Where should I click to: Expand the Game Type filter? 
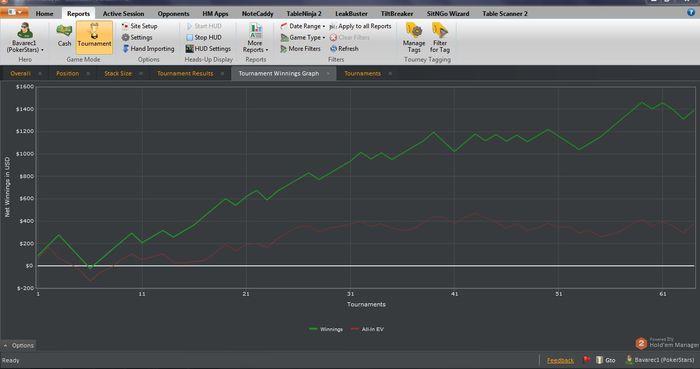coord(303,37)
